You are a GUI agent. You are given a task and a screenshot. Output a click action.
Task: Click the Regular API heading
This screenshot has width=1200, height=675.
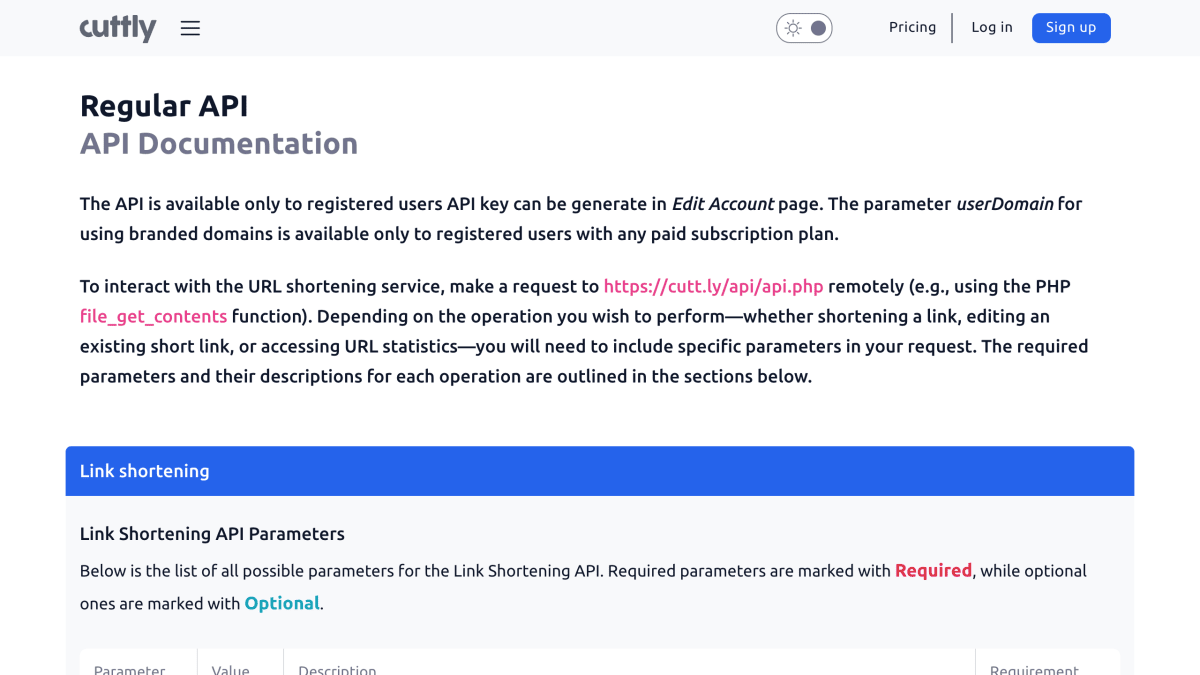click(164, 106)
